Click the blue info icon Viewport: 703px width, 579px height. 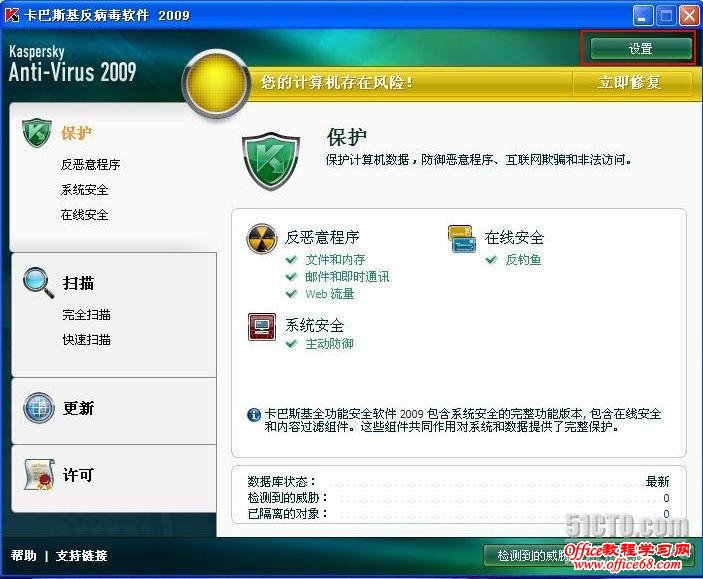click(254, 415)
